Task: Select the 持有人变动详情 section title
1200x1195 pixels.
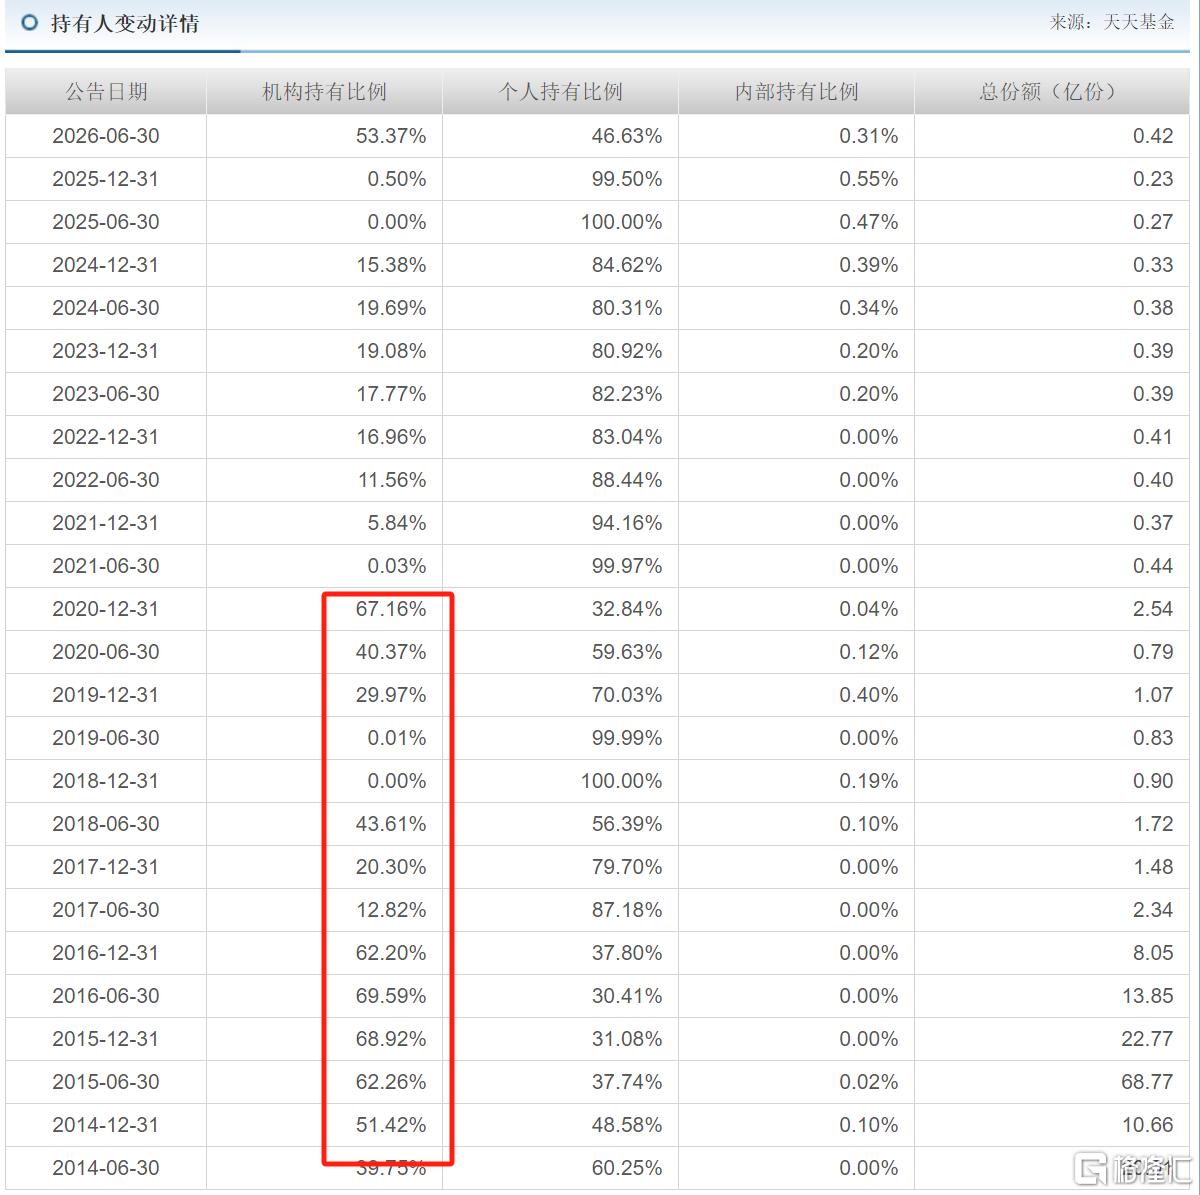Action: click(125, 23)
